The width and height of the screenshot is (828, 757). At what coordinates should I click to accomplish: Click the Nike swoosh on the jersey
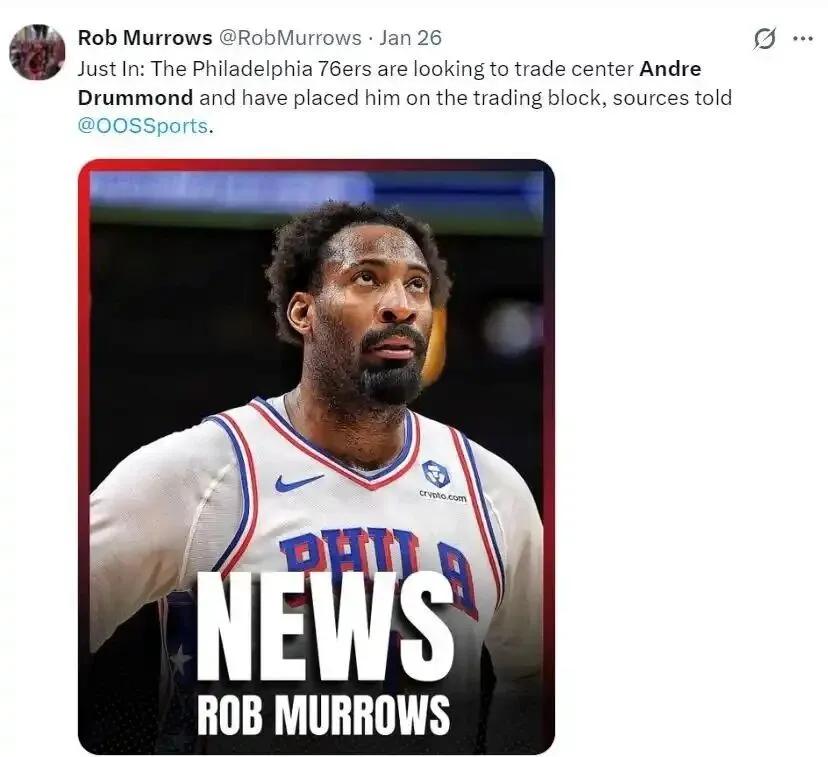pyautogui.click(x=299, y=481)
